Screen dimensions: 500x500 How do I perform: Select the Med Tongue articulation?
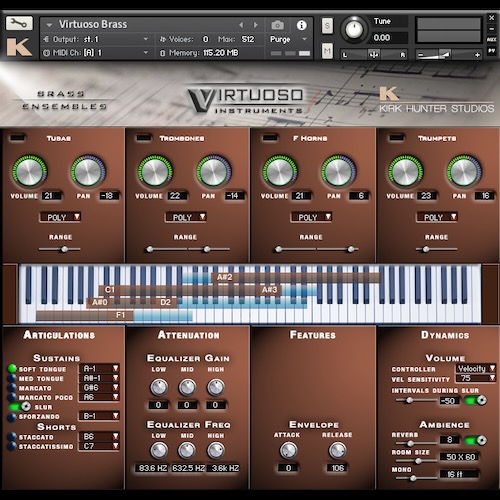(12, 378)
